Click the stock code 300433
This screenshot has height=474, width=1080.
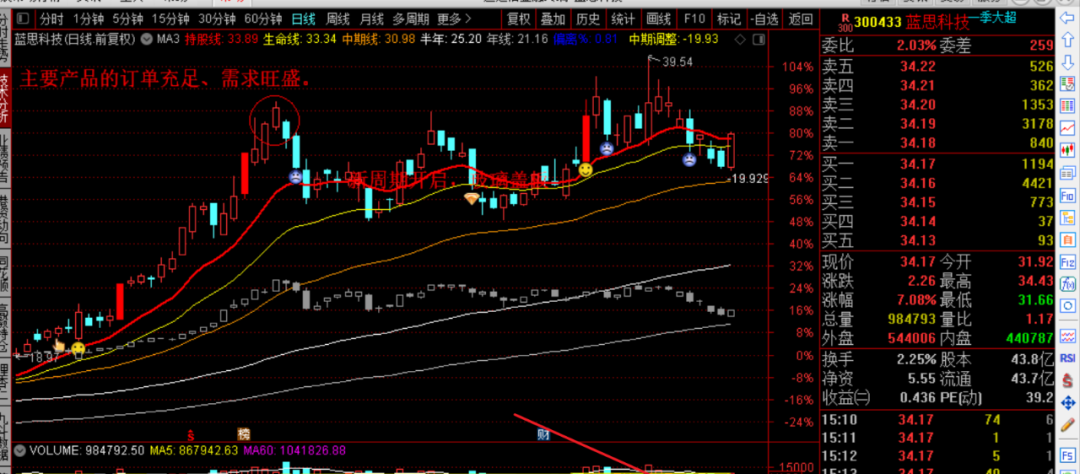(879, 23)
